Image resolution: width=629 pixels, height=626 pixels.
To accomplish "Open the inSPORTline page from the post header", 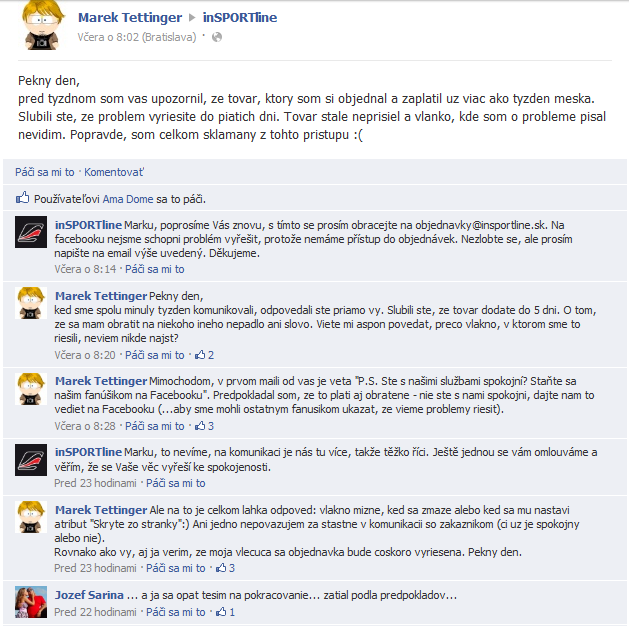I will click(x=240, y=18).
